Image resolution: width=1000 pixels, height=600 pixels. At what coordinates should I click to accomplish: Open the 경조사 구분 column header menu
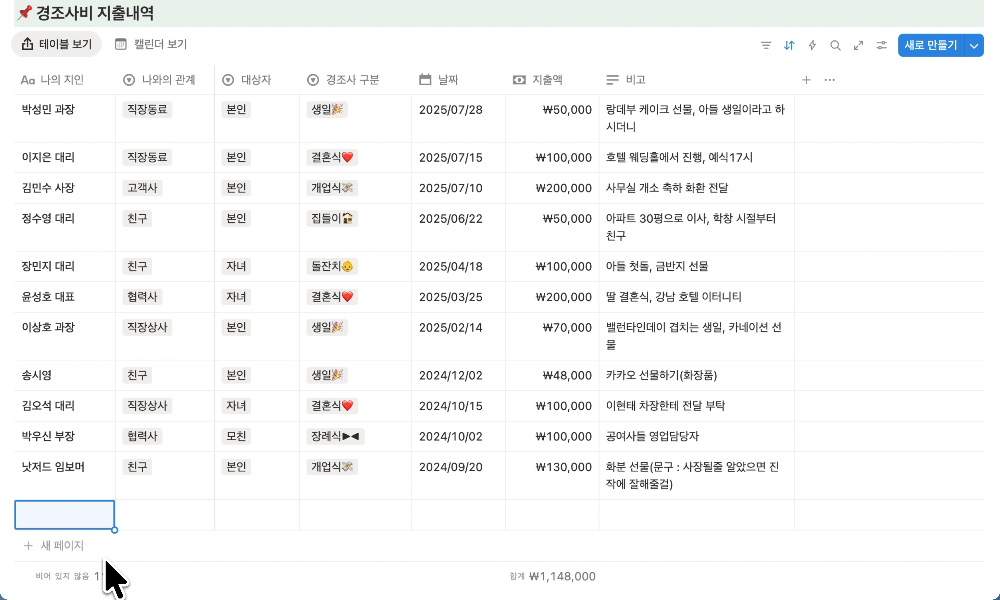[345, 80]
